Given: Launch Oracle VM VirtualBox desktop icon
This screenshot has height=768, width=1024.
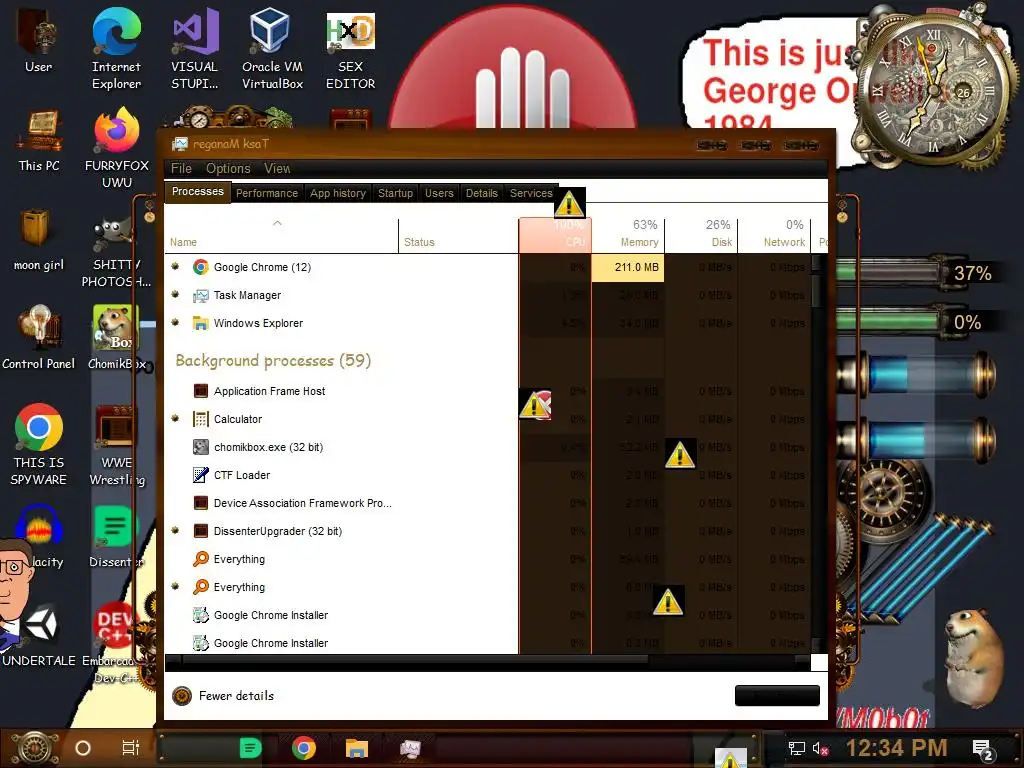Looking at the screenshot, I should (x=272, y=49).
